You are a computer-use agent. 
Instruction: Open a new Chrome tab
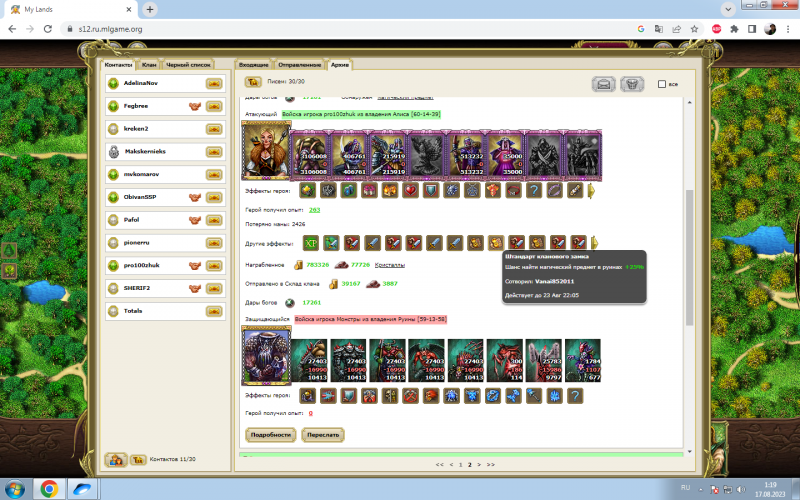[150, 9]
